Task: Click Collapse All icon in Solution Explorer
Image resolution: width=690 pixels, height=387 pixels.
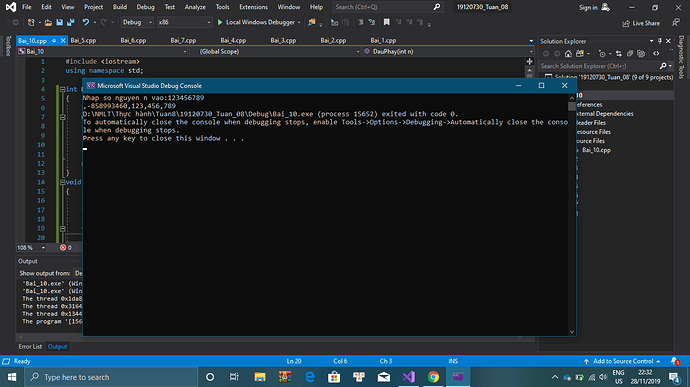Action: 630,54
